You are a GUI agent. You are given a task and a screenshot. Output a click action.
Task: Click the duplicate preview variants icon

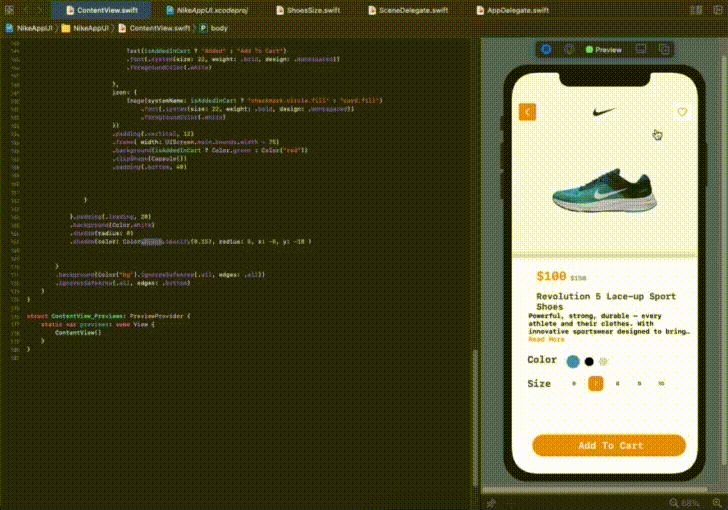(664, 49)
